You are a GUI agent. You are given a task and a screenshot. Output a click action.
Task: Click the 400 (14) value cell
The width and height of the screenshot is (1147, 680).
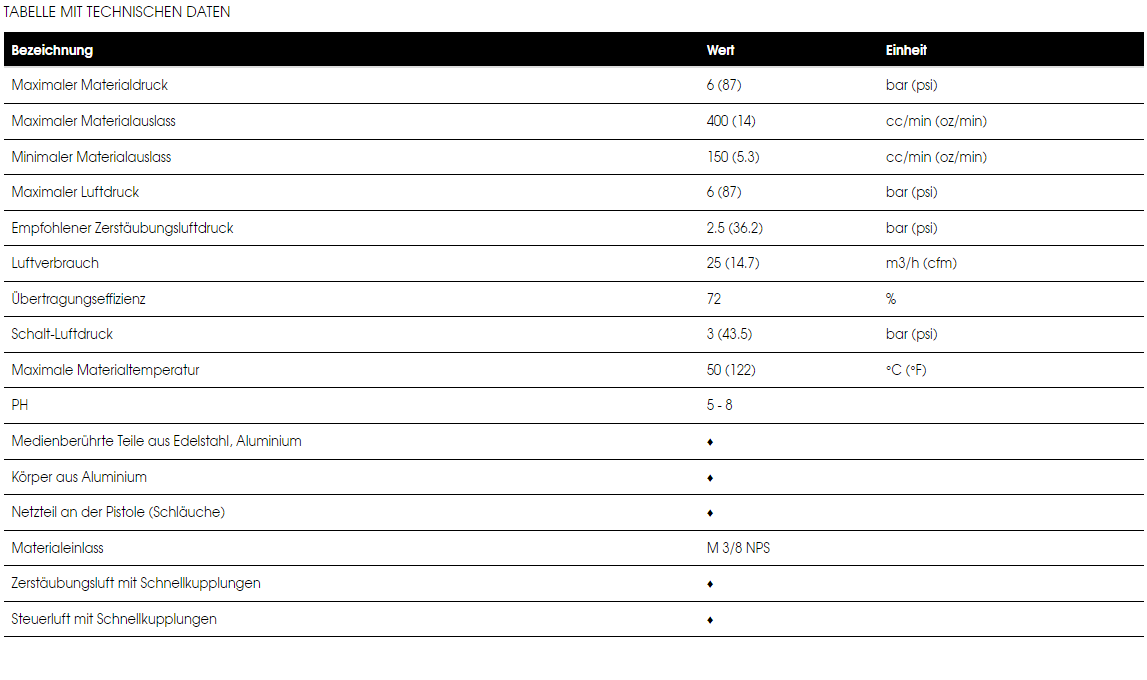(731, 121)
